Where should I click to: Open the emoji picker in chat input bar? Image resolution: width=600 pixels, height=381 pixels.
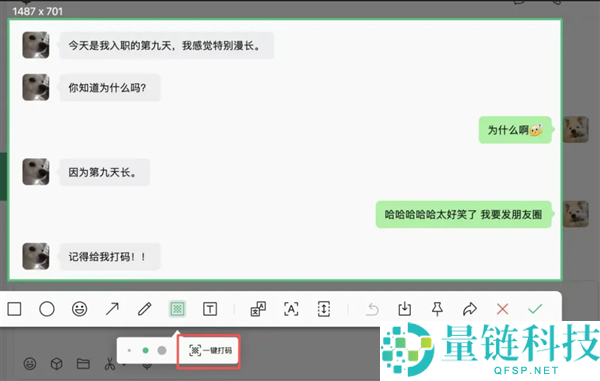30,364
